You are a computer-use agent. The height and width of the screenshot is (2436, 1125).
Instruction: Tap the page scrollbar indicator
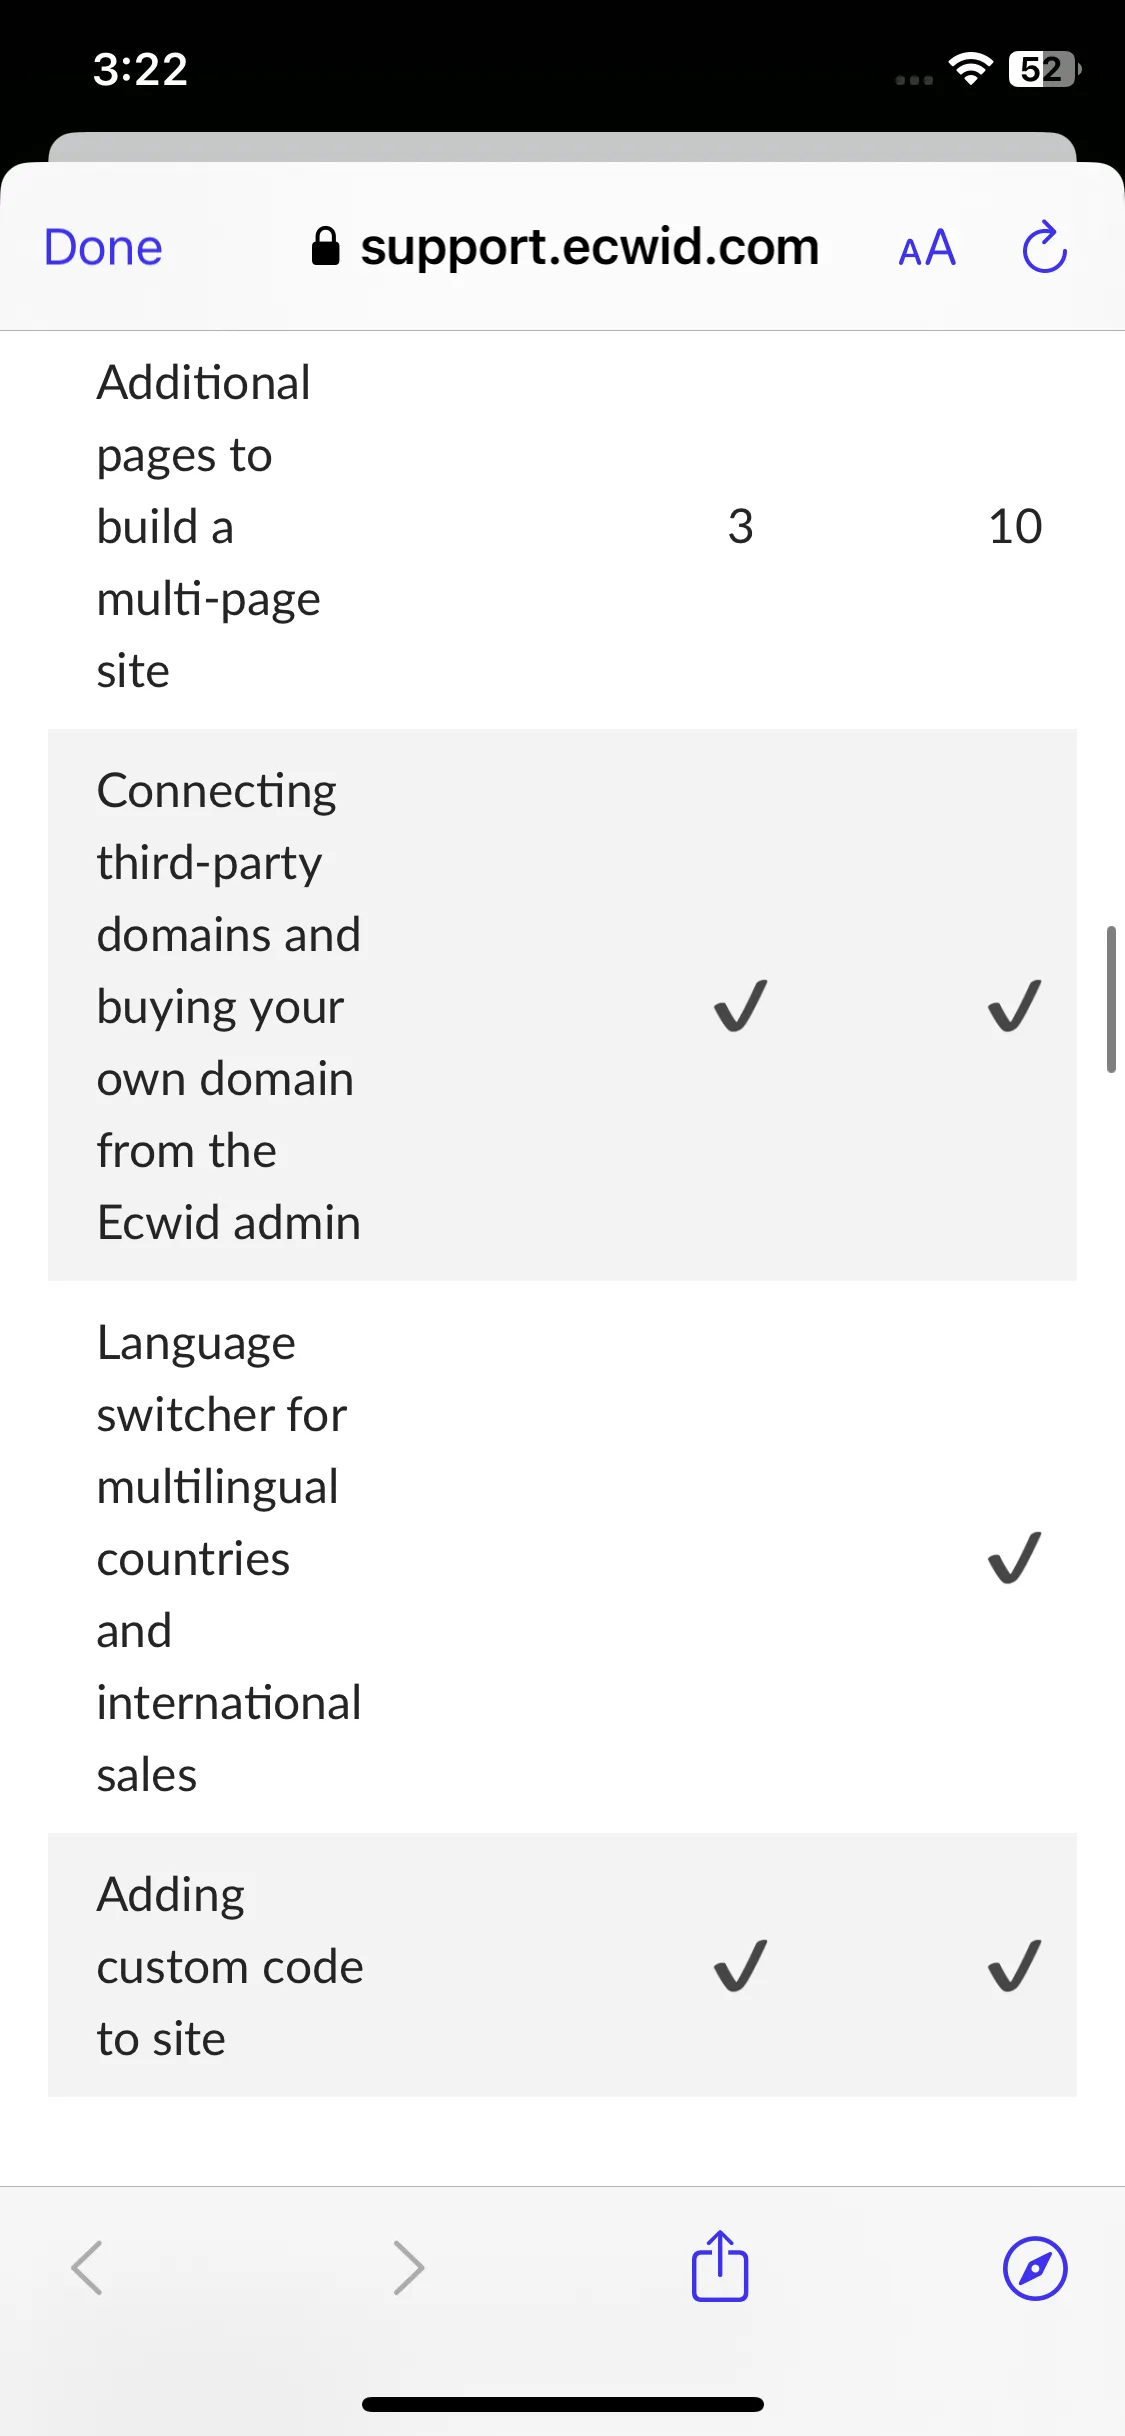(x=1111, y=999)
